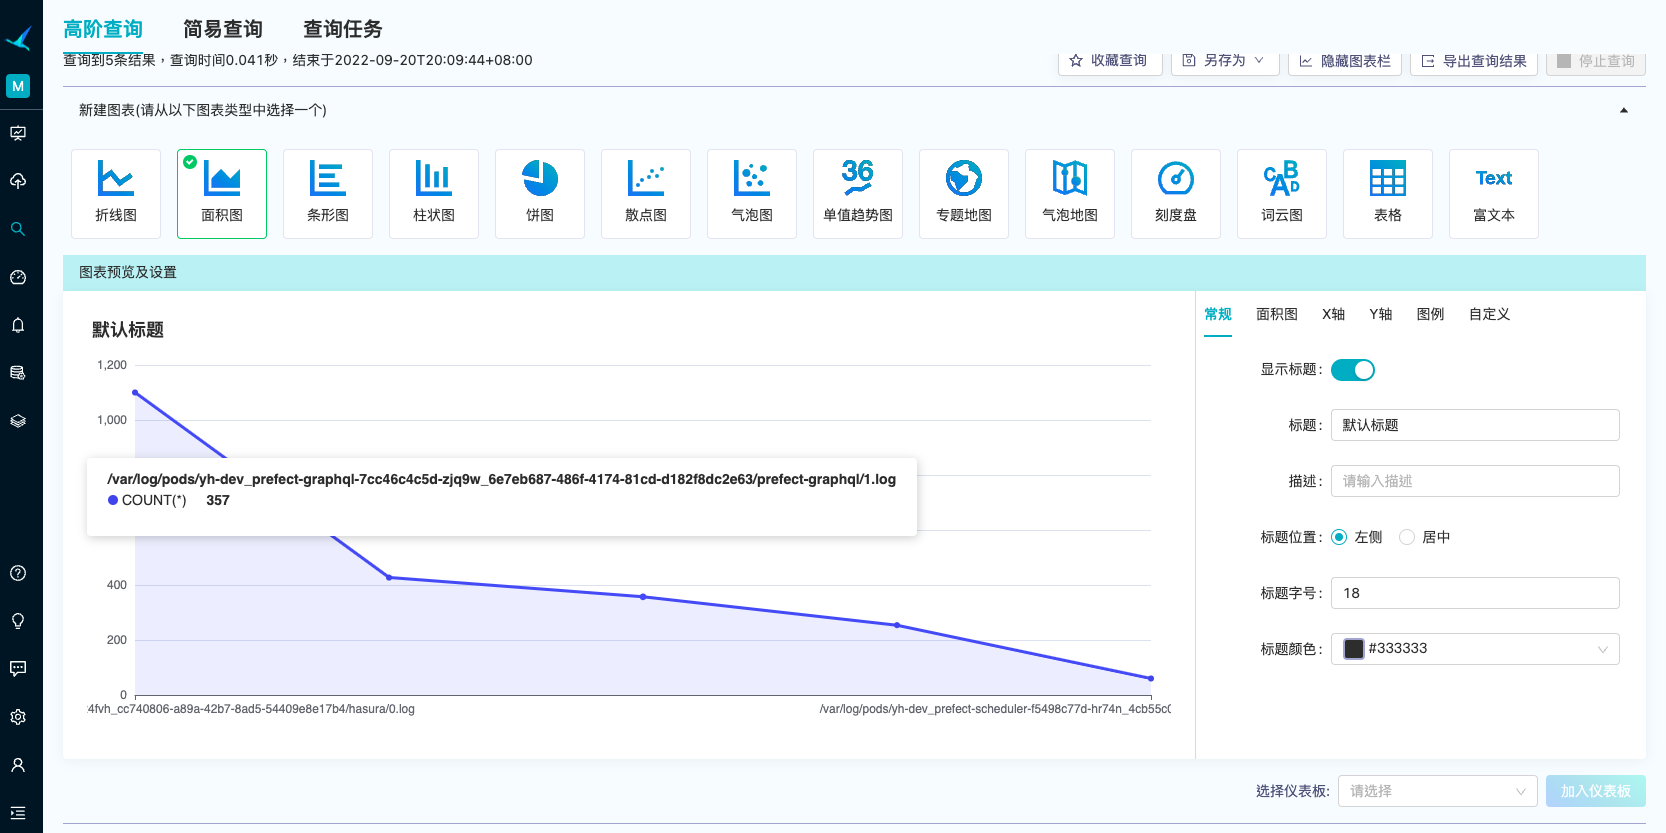The width and height of the screenshot is (1666, 833).
Task: Open the 图例 settings tab
Action: click(x=1431, y=314)
